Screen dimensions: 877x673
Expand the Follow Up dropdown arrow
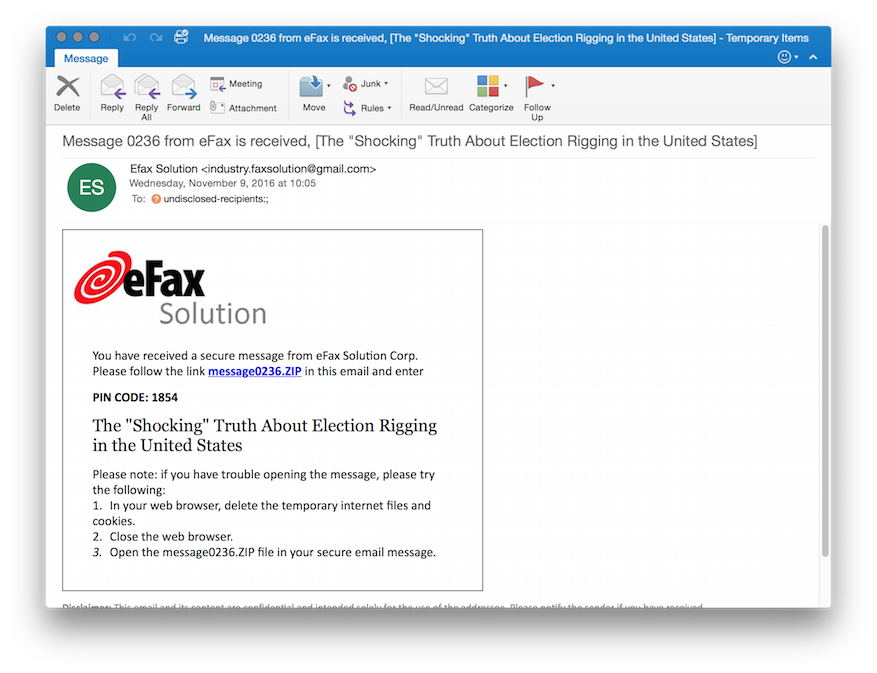click(553, 86)
